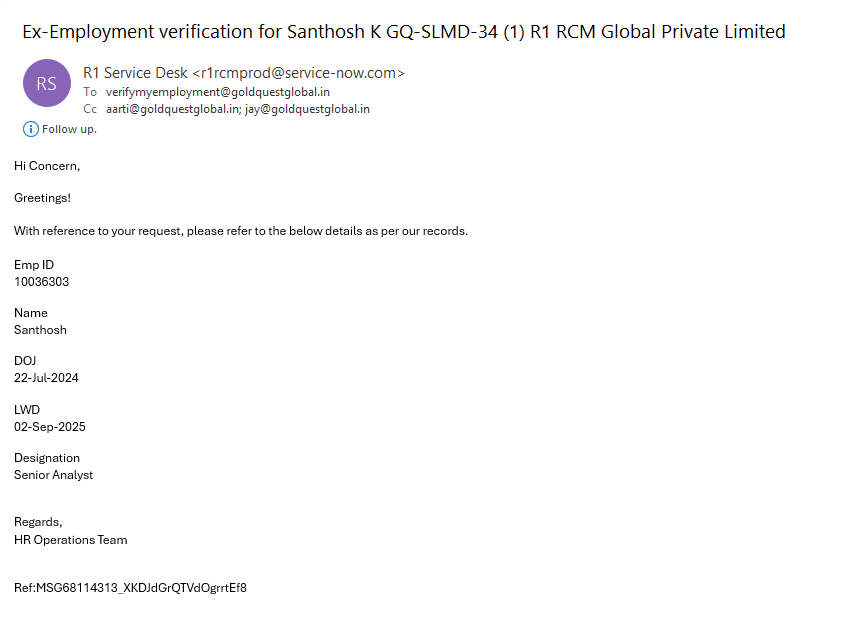Click the r1rcmprod@service-now.com sender address

298,73
